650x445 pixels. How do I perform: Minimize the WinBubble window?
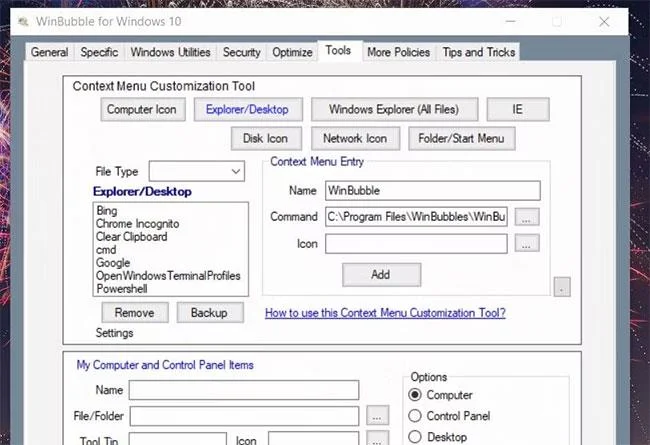tap(511, 22)
